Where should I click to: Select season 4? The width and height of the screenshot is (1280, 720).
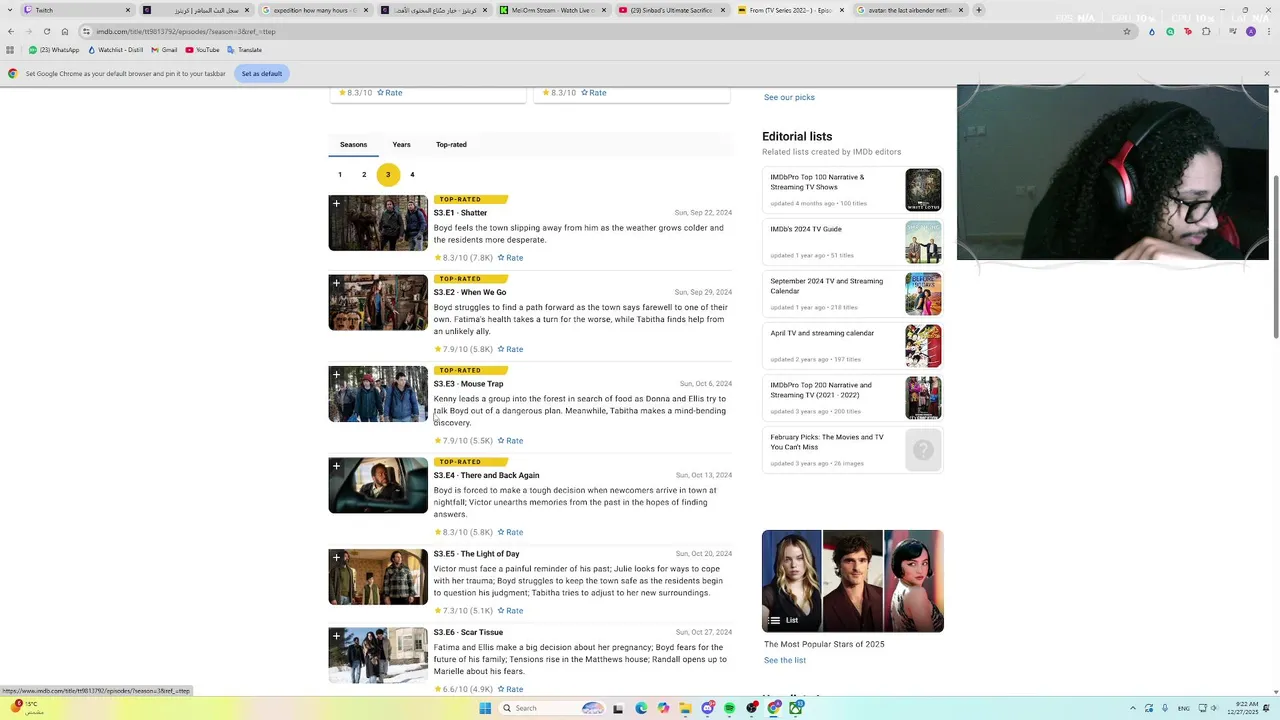[x=412, y=175]
